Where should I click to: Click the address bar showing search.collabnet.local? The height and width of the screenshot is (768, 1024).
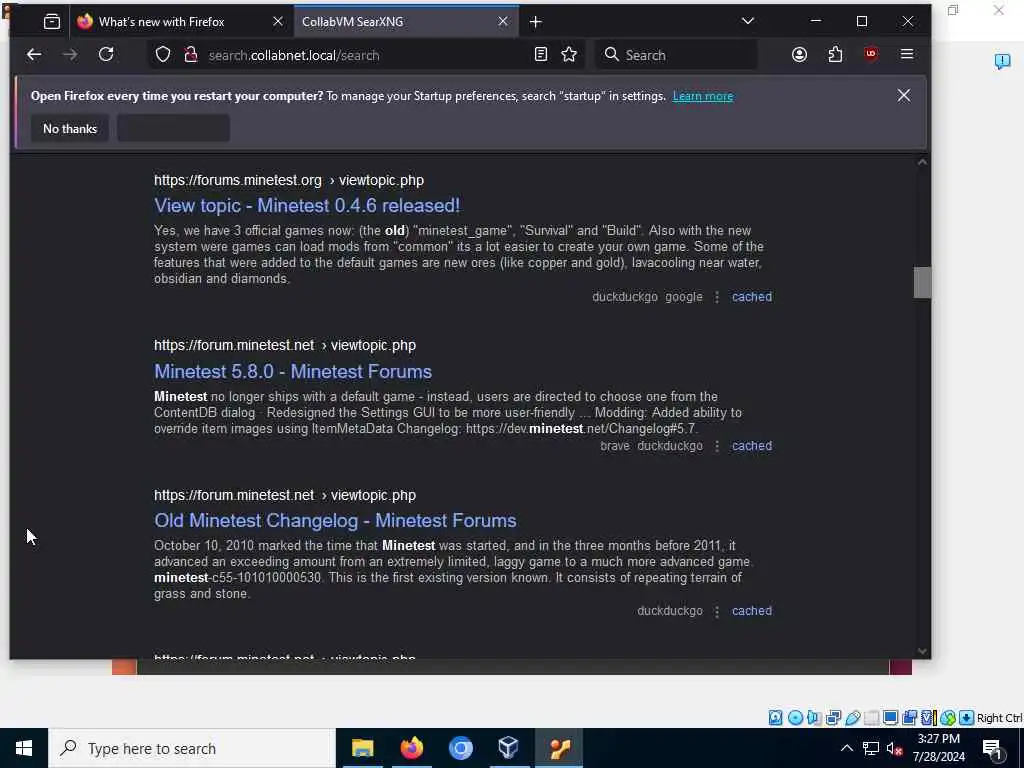366,55
